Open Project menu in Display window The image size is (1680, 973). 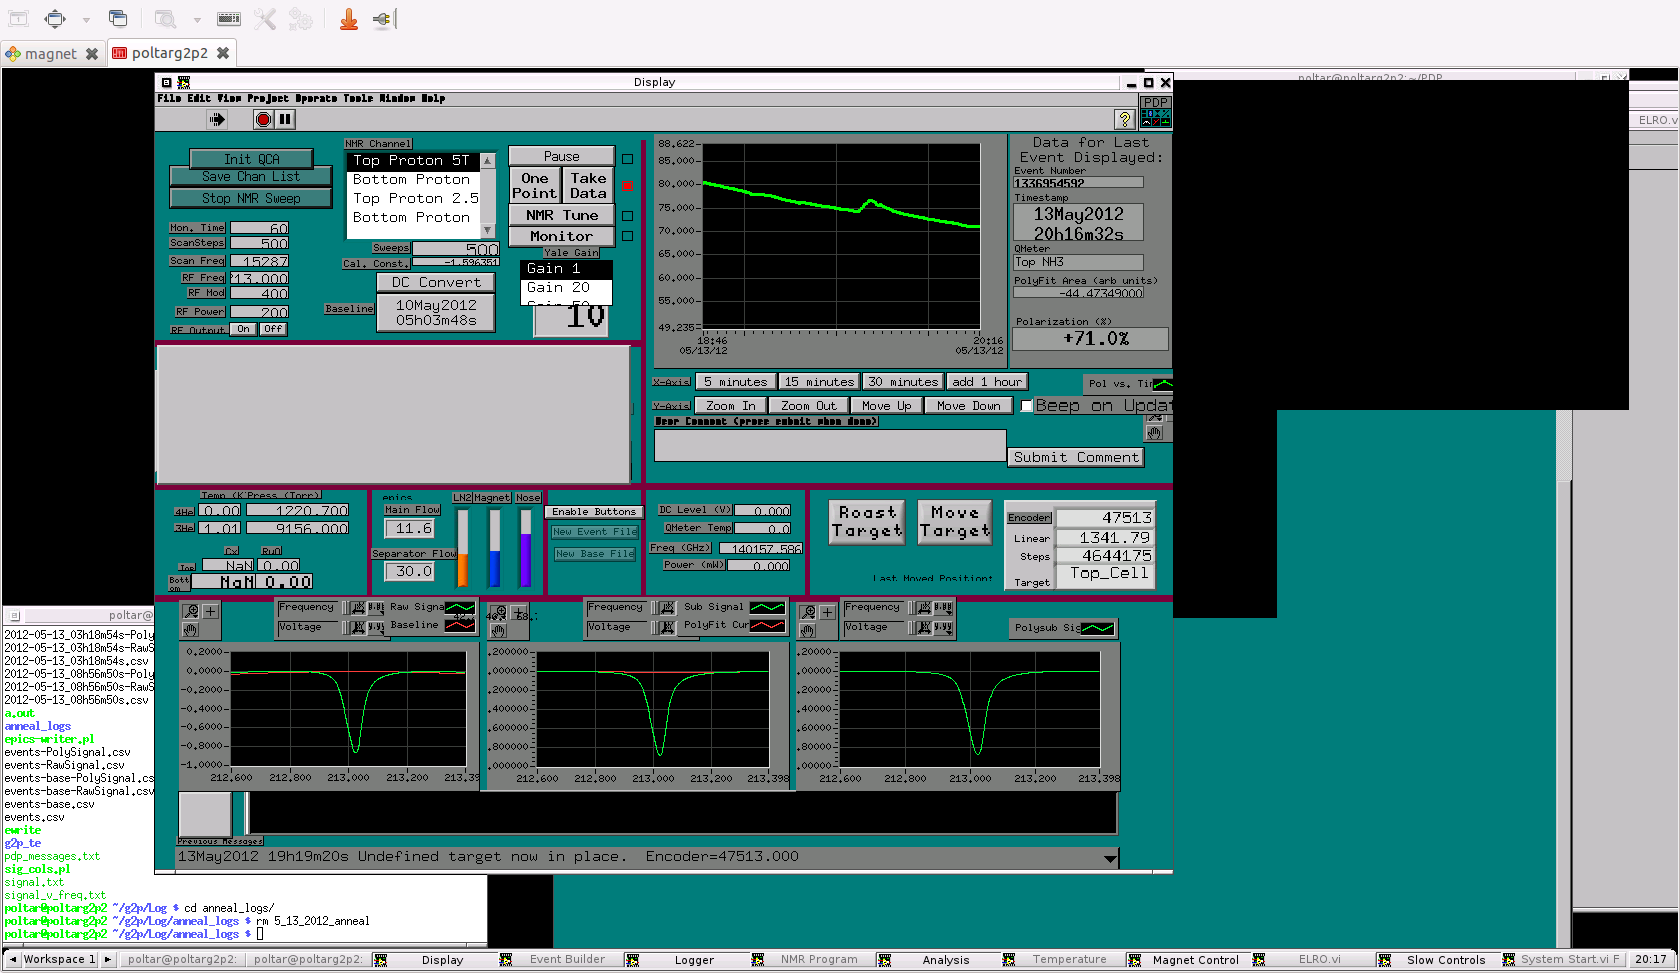[269, 98]
